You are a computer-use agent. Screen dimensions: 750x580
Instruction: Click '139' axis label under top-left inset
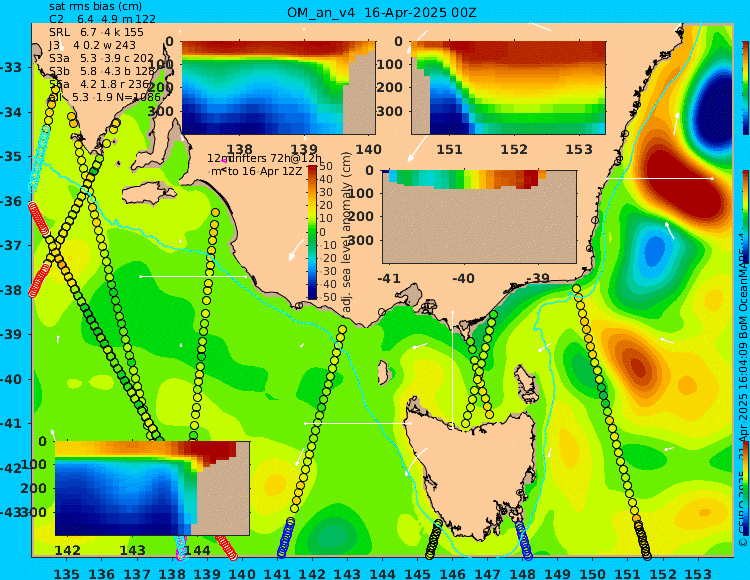(305, 149)
